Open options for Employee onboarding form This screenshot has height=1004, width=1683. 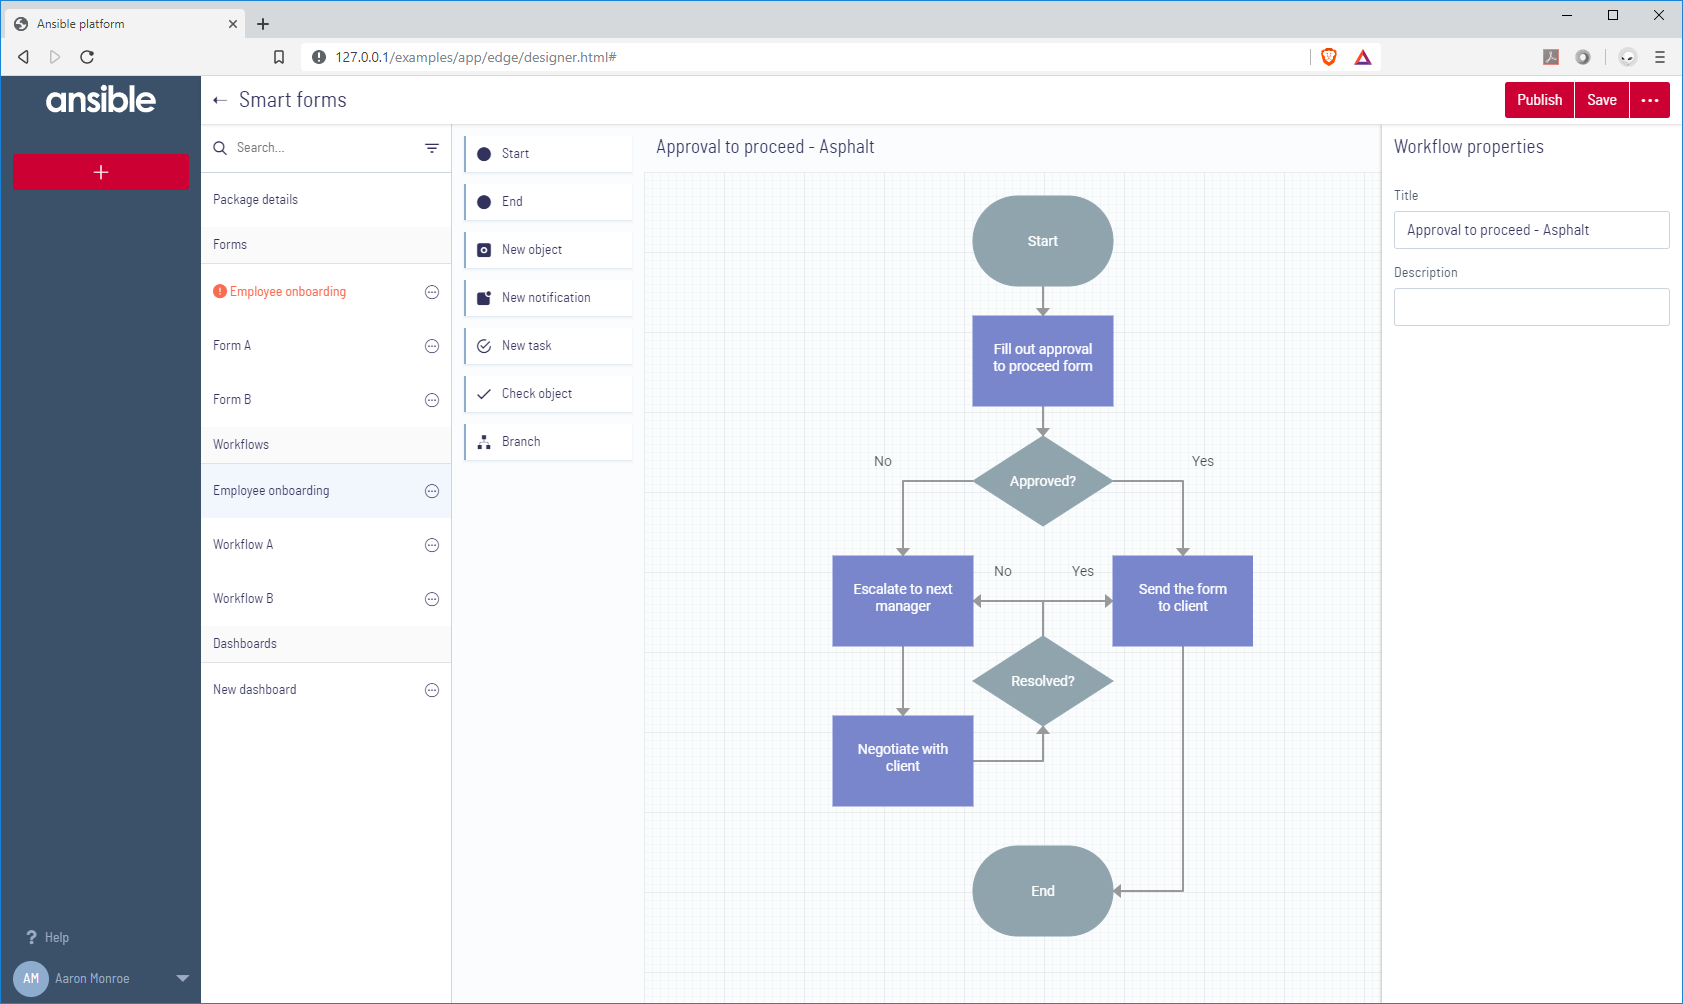pyautogui.click(x=432, y=292)
